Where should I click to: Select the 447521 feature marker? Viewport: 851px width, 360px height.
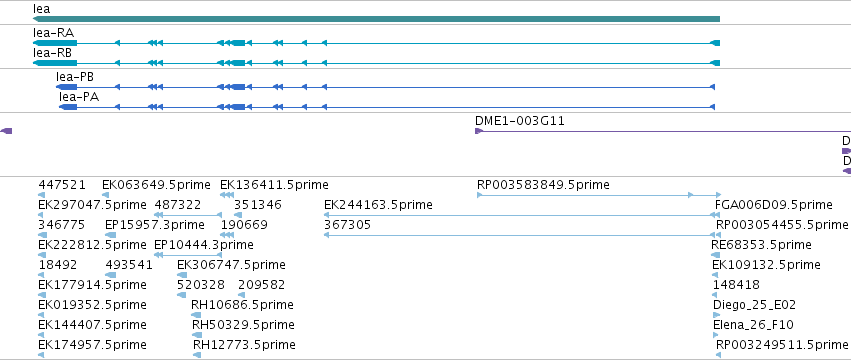[41, 195]
